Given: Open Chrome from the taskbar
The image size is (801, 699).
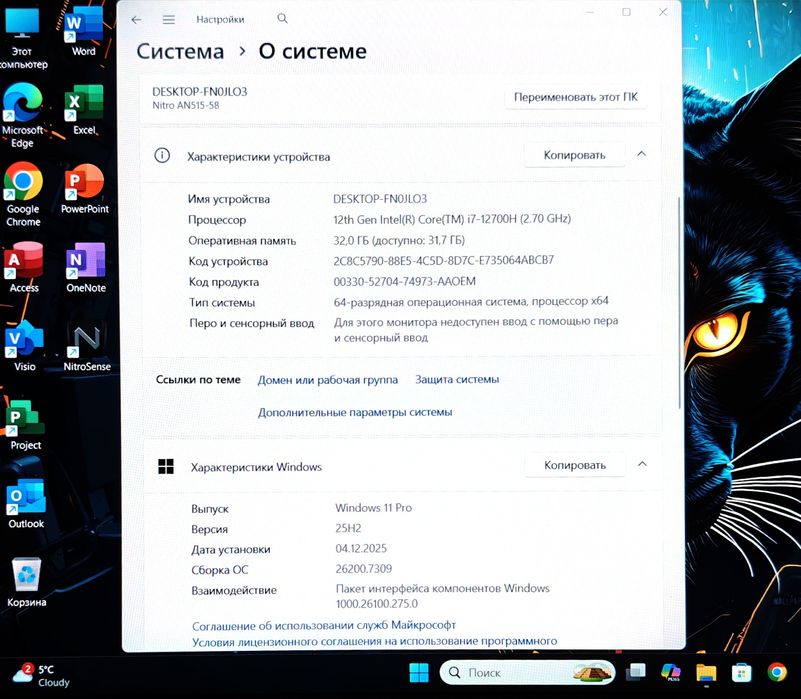Looking at the screenshot, I should [777, 672].
